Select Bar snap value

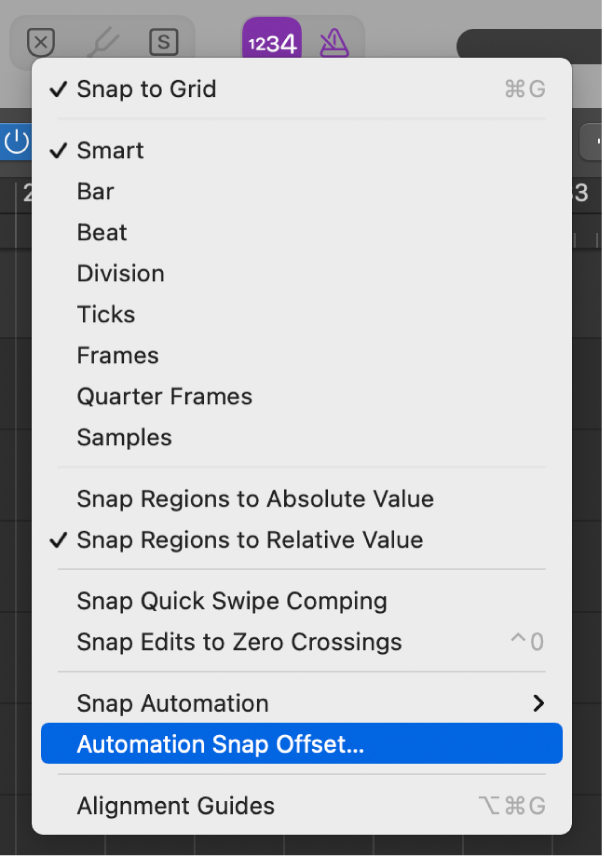pos(96,191)
